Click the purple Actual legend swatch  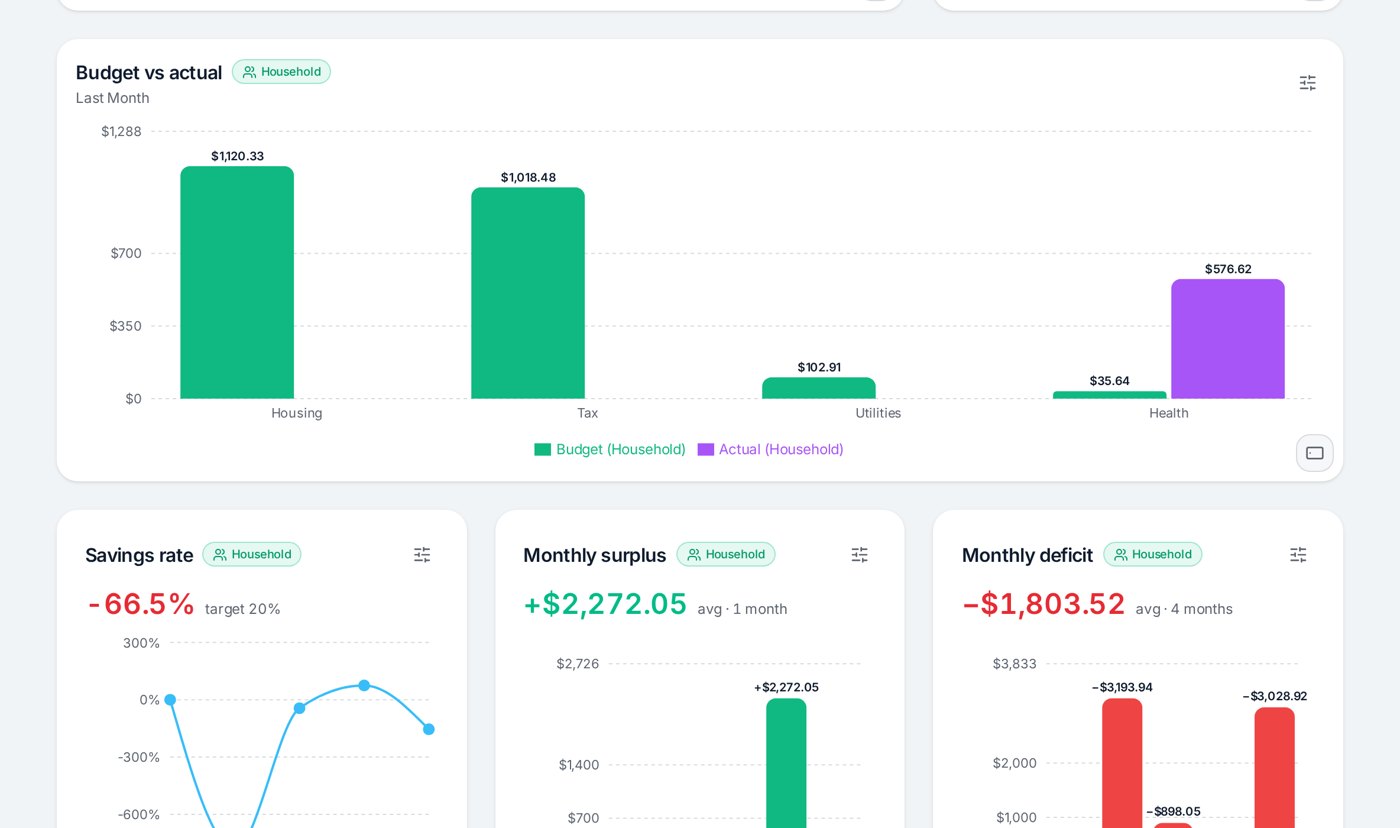tap(705, 449)
